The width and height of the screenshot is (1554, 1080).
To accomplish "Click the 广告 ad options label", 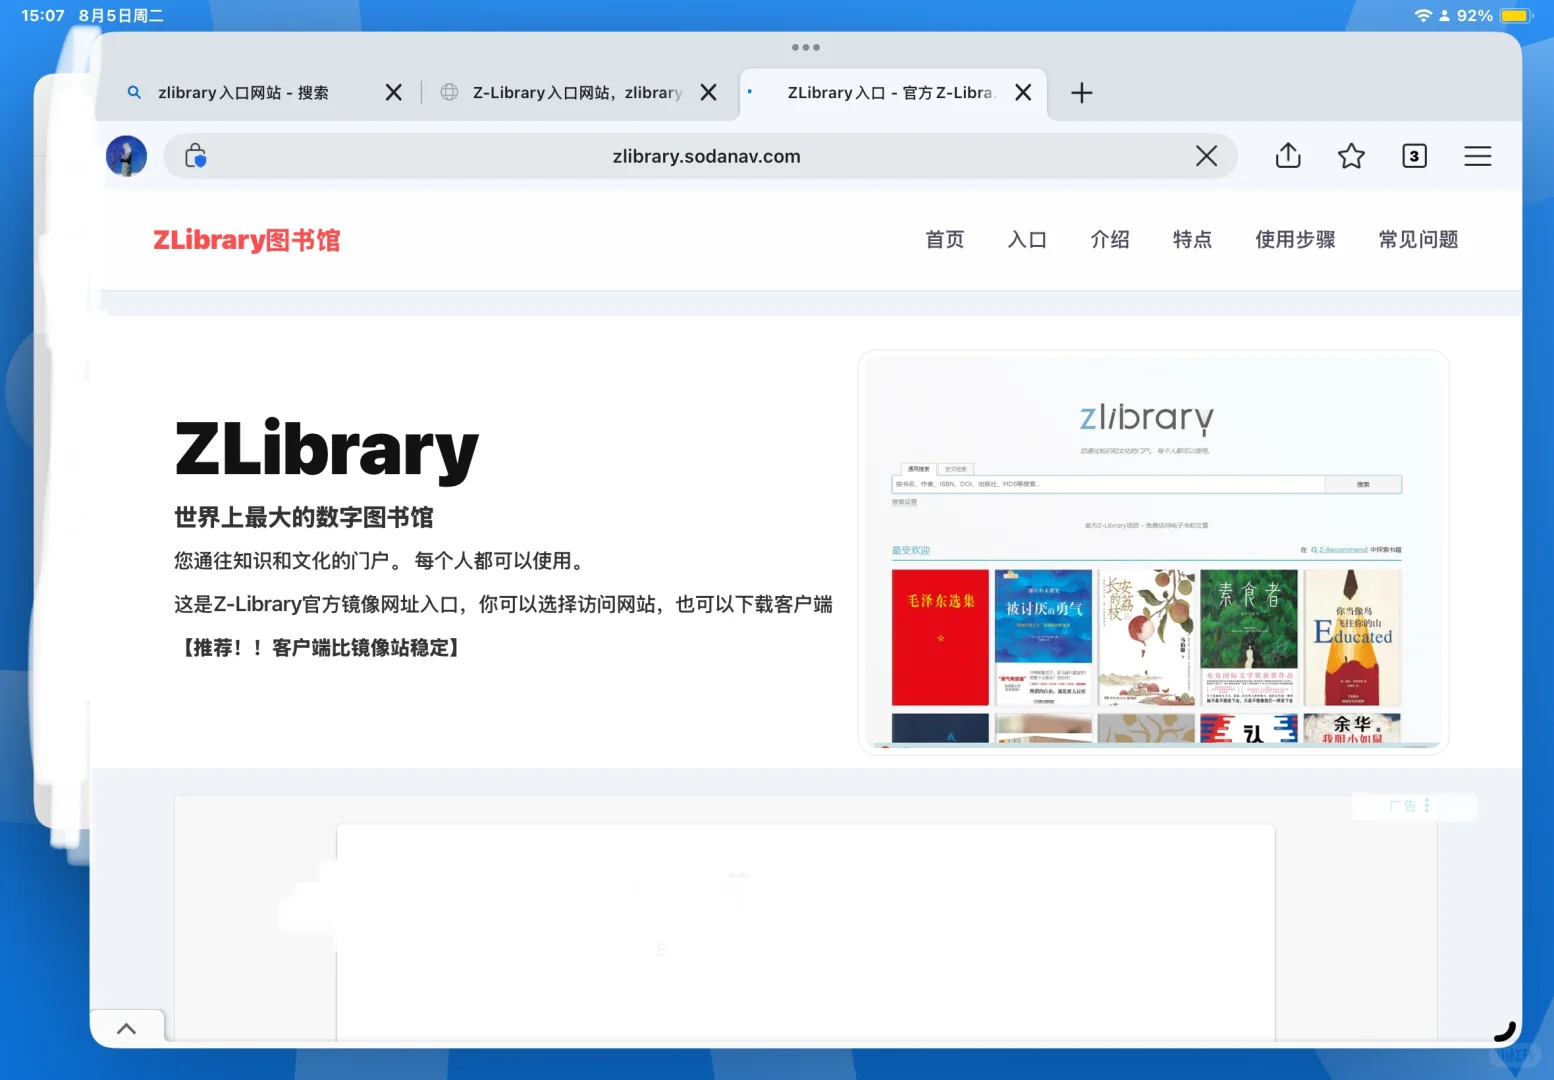I will pos(1410,806).
